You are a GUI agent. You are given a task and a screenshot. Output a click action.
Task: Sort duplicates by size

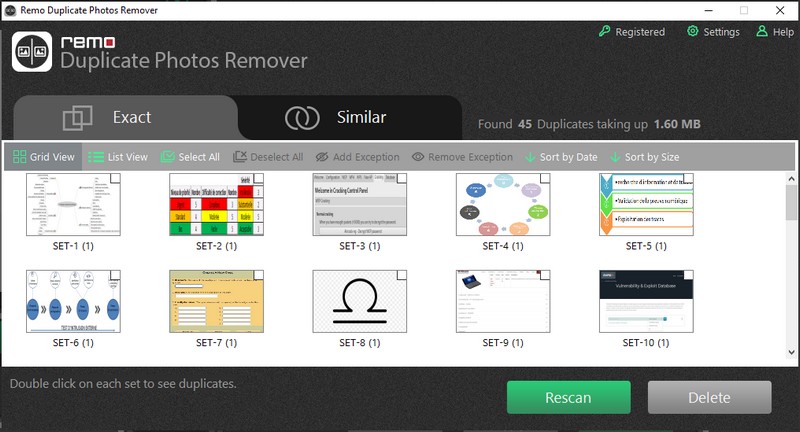coord(643,157)
